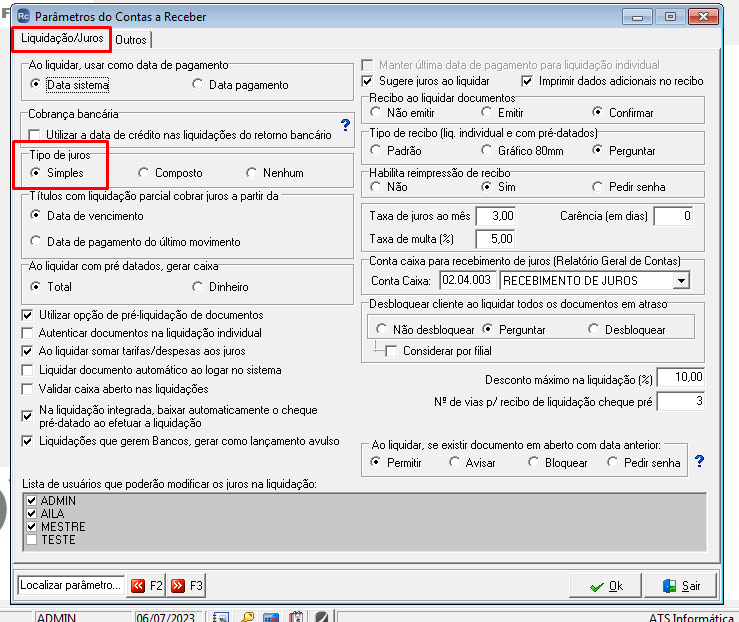Image resolution: width=739 pixels, height=622 pixels.
Task: Click Desconto máximo na liquidação field
Action: 681,377
